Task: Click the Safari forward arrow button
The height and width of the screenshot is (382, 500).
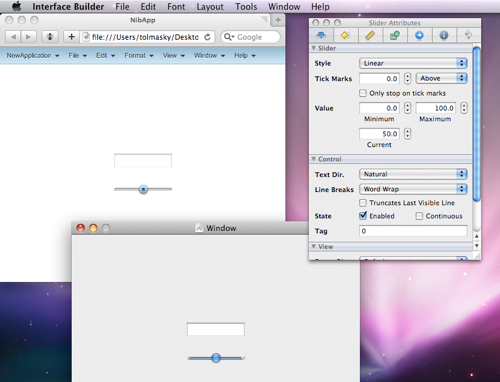Action: [x=28, y=37]
